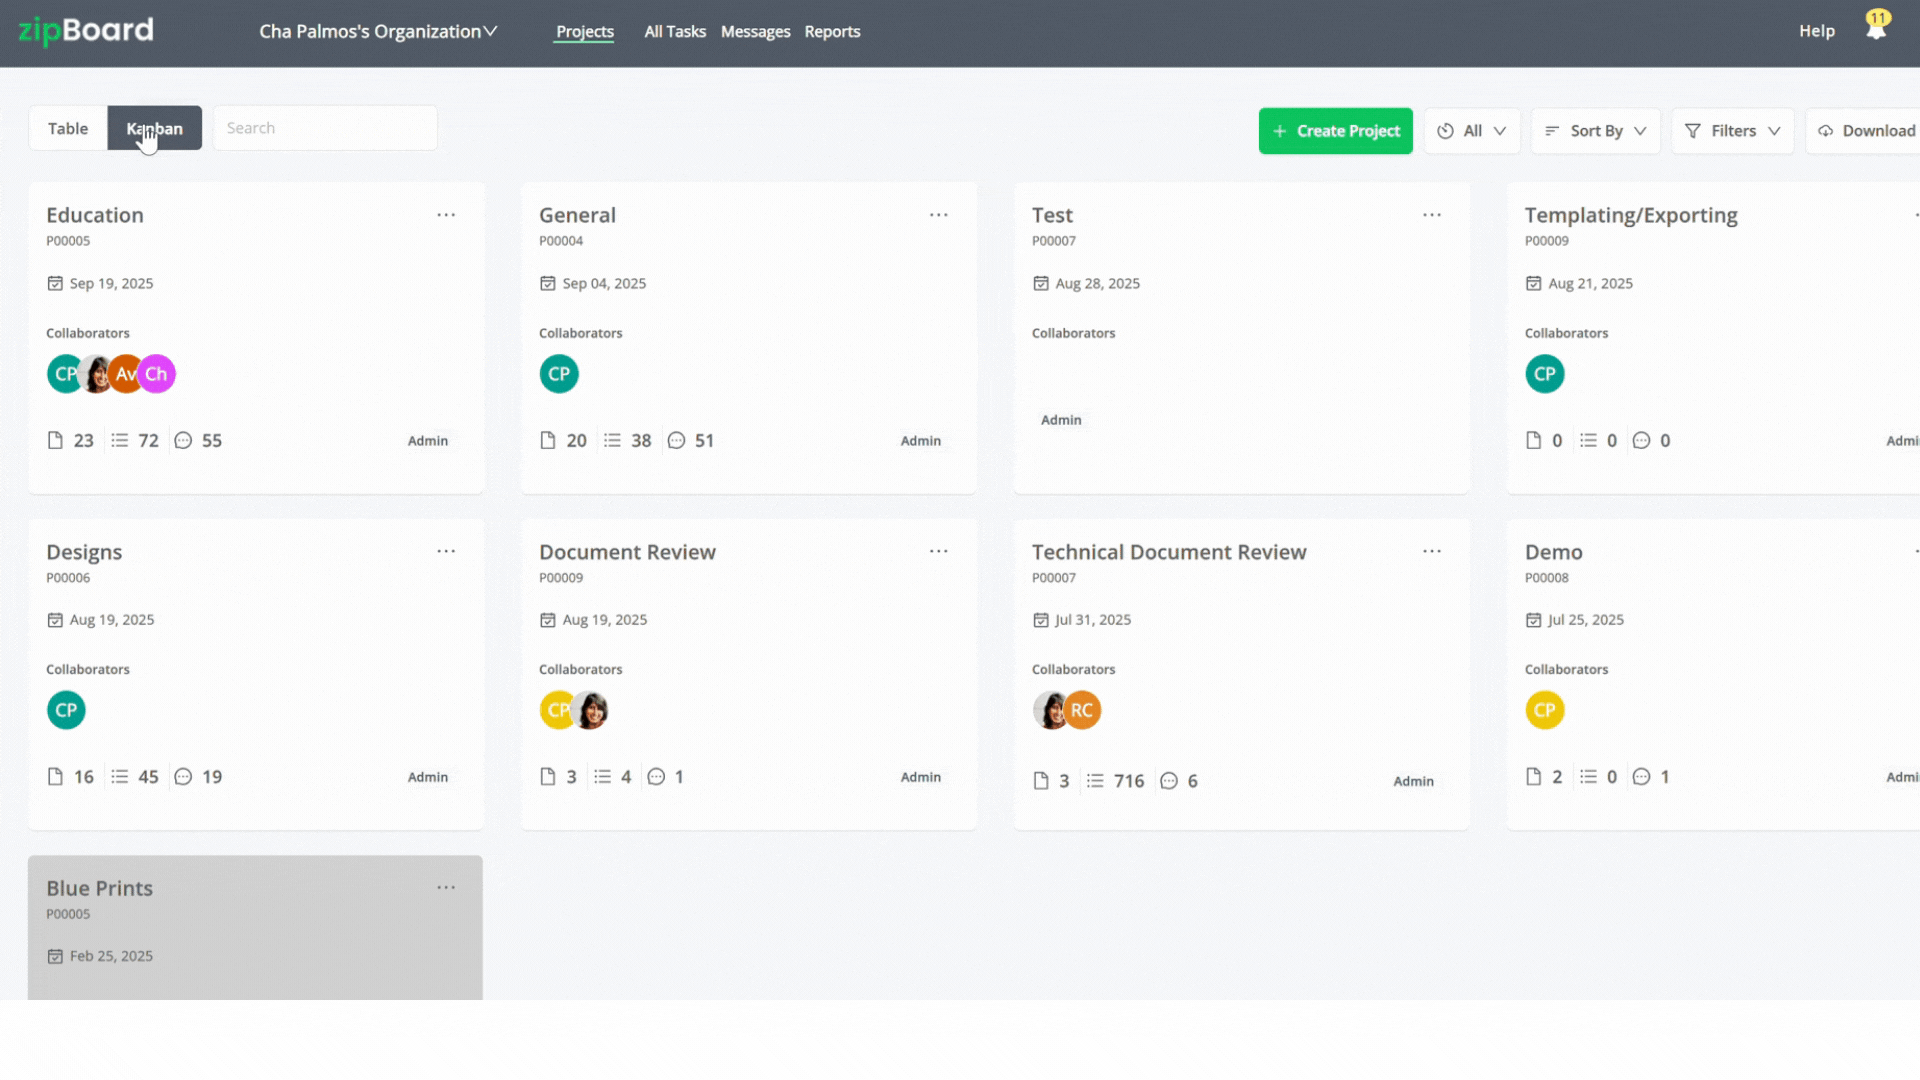The width and height of the screenshot is (1920, 1080).
Task: Click the Download button
Action: coord(1866,131)
